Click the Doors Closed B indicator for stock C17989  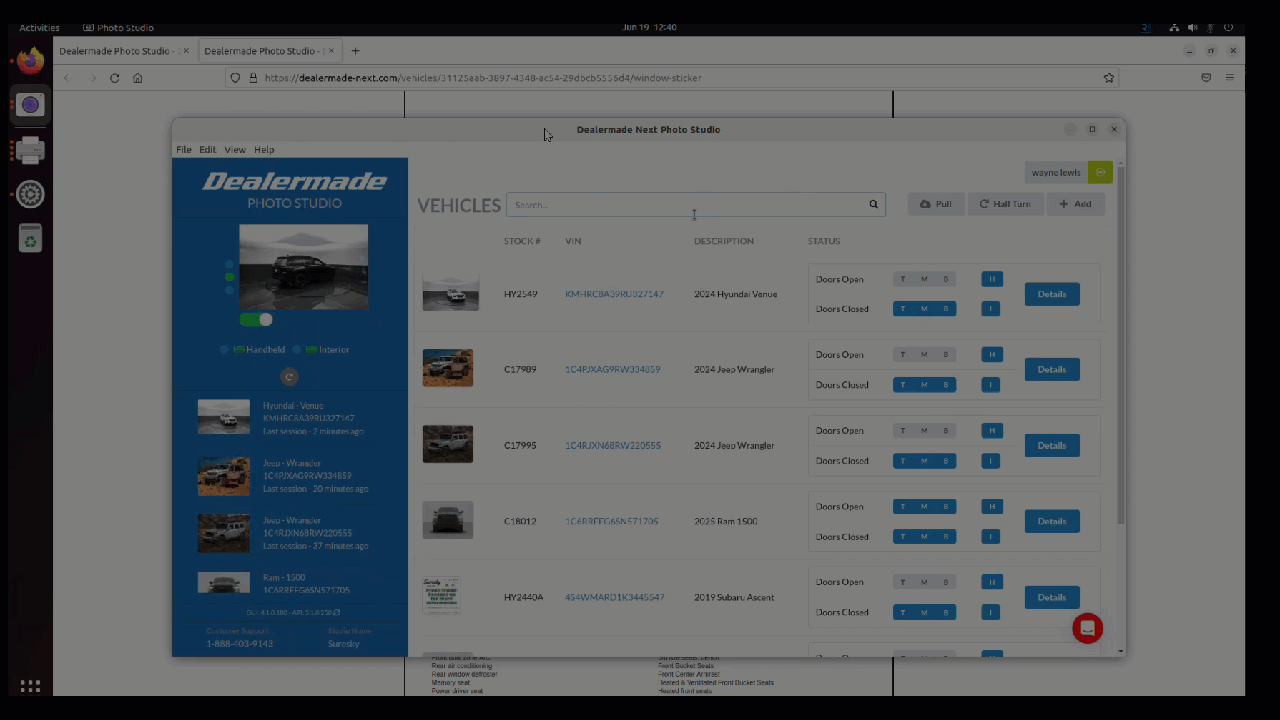tap(946, 384)
